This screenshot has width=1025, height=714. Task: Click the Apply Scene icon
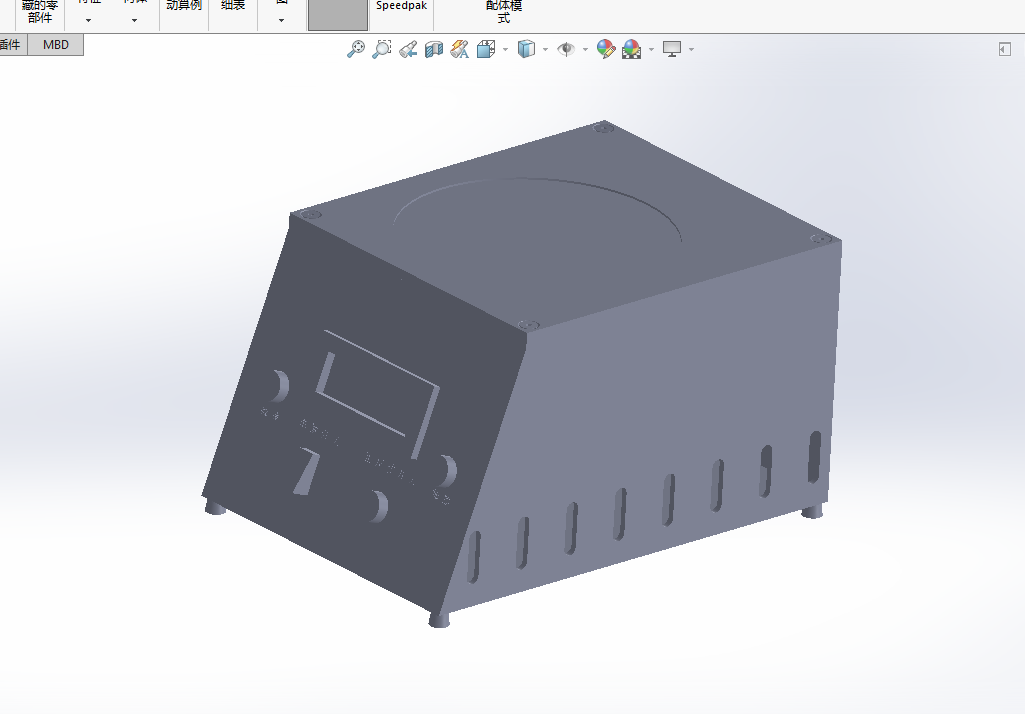[631, 49]
